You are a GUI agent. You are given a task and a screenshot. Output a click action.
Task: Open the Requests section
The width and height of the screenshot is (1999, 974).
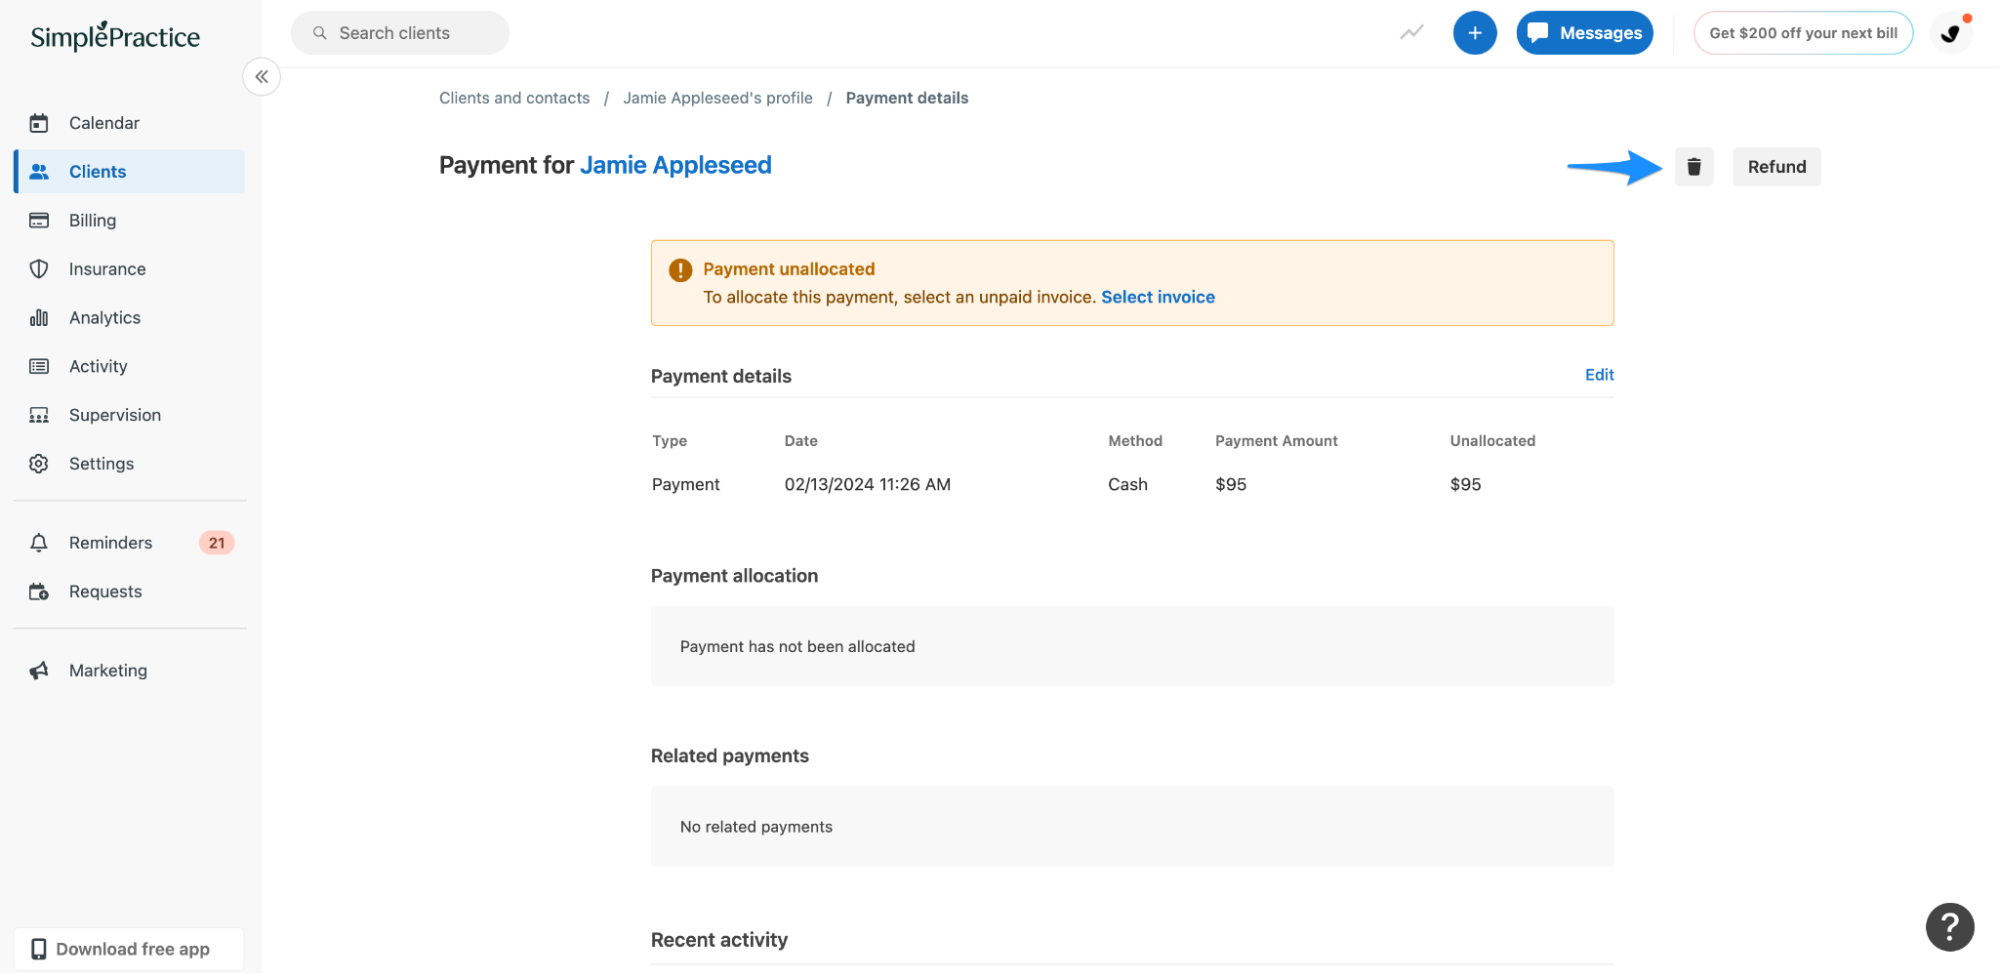pyautogui.click(x=104, y=591)
